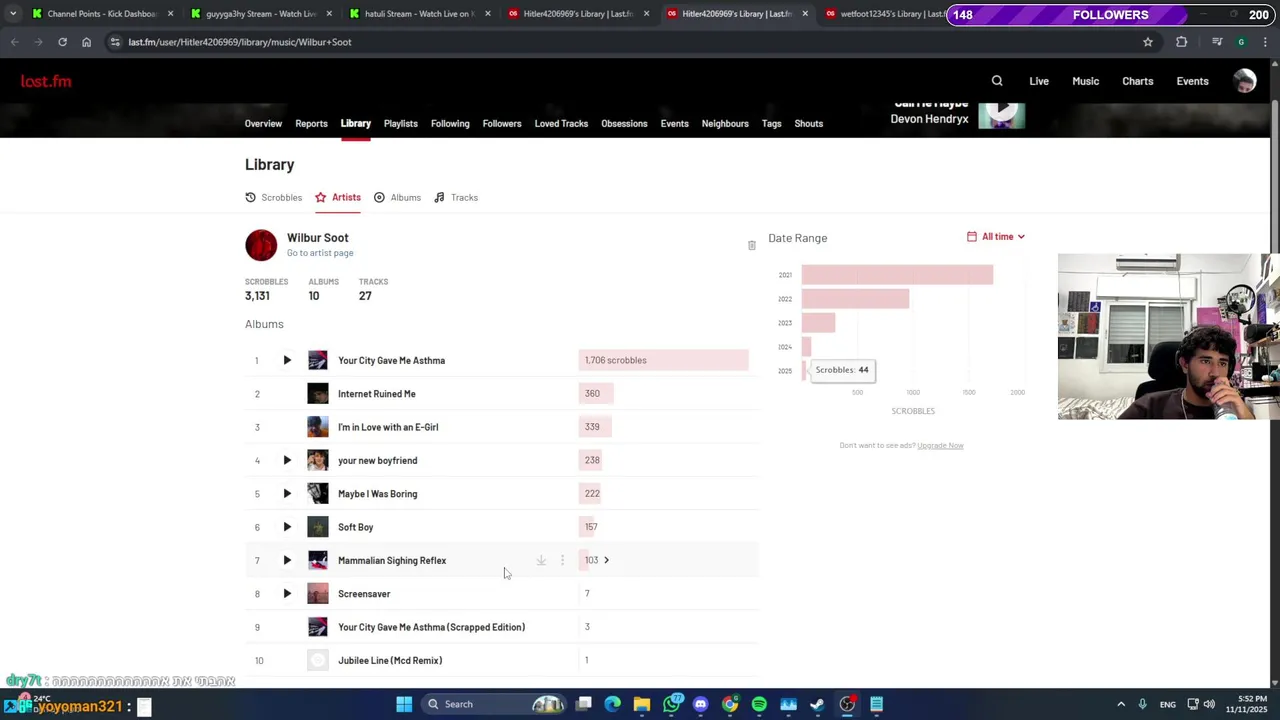
Task: Click the 2021 scrobbles bar in chart
Action: tap(897, 275)
